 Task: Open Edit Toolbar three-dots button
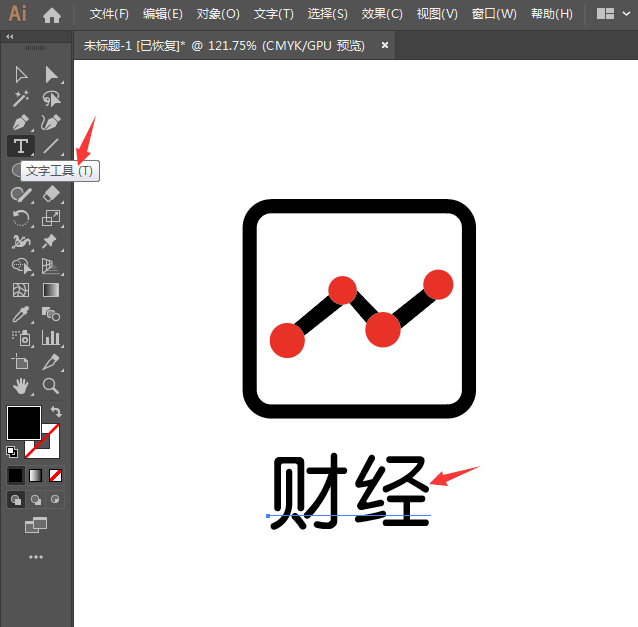tap(36, 557)
